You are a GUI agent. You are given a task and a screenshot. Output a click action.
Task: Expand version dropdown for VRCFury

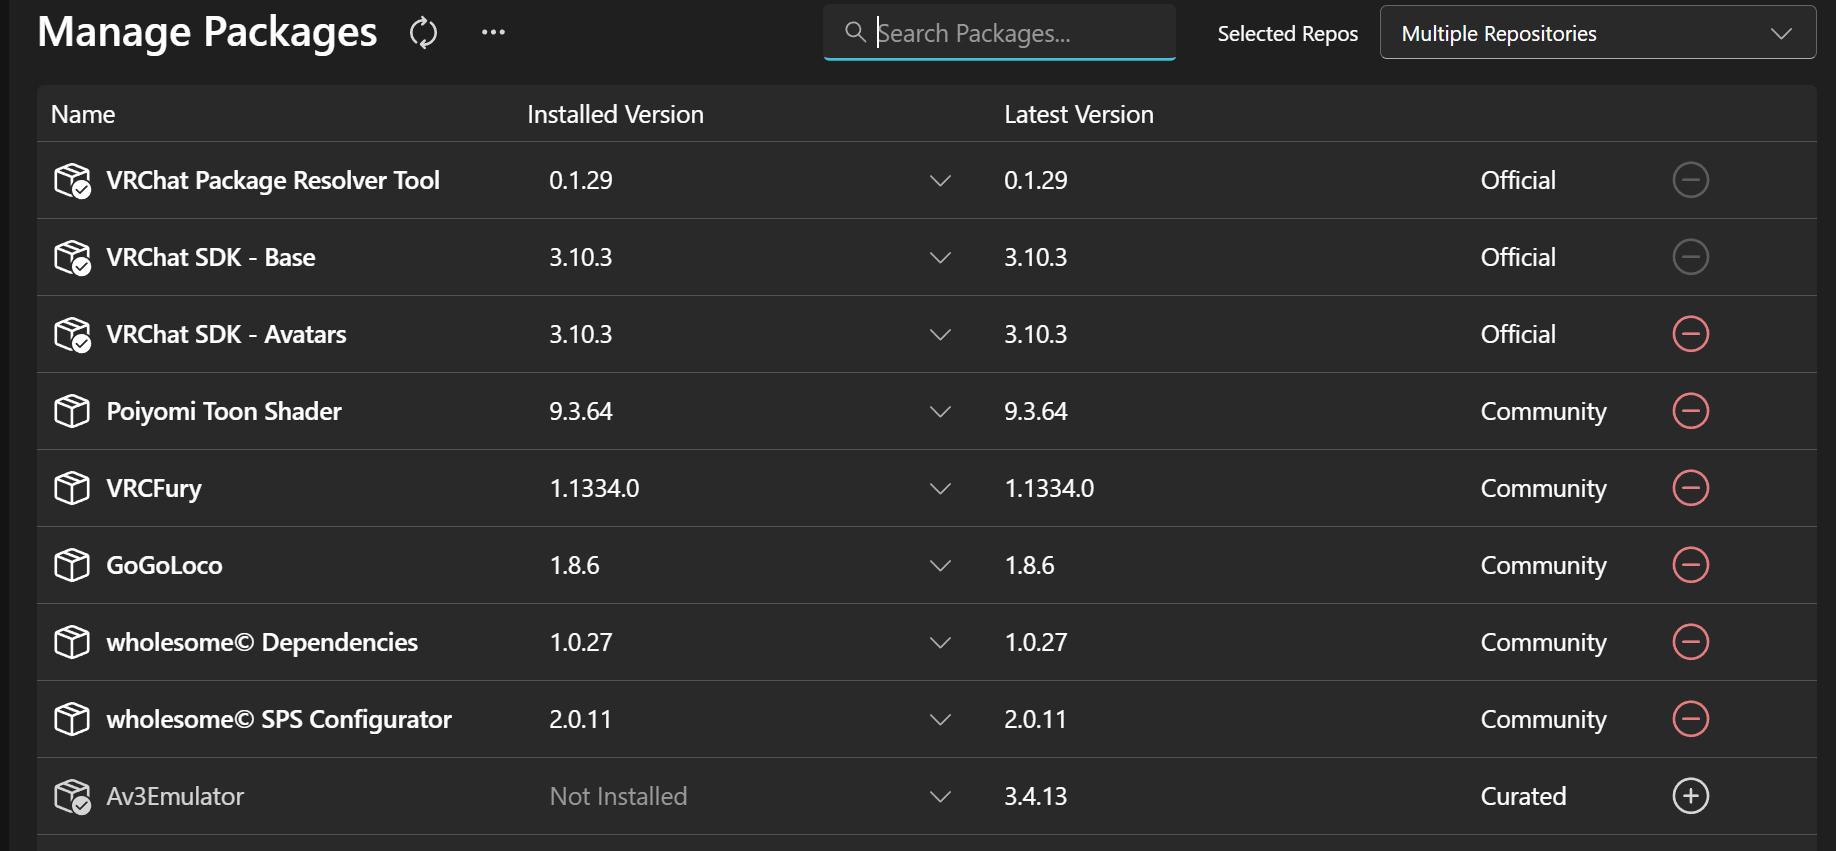[x=940, y=489]
